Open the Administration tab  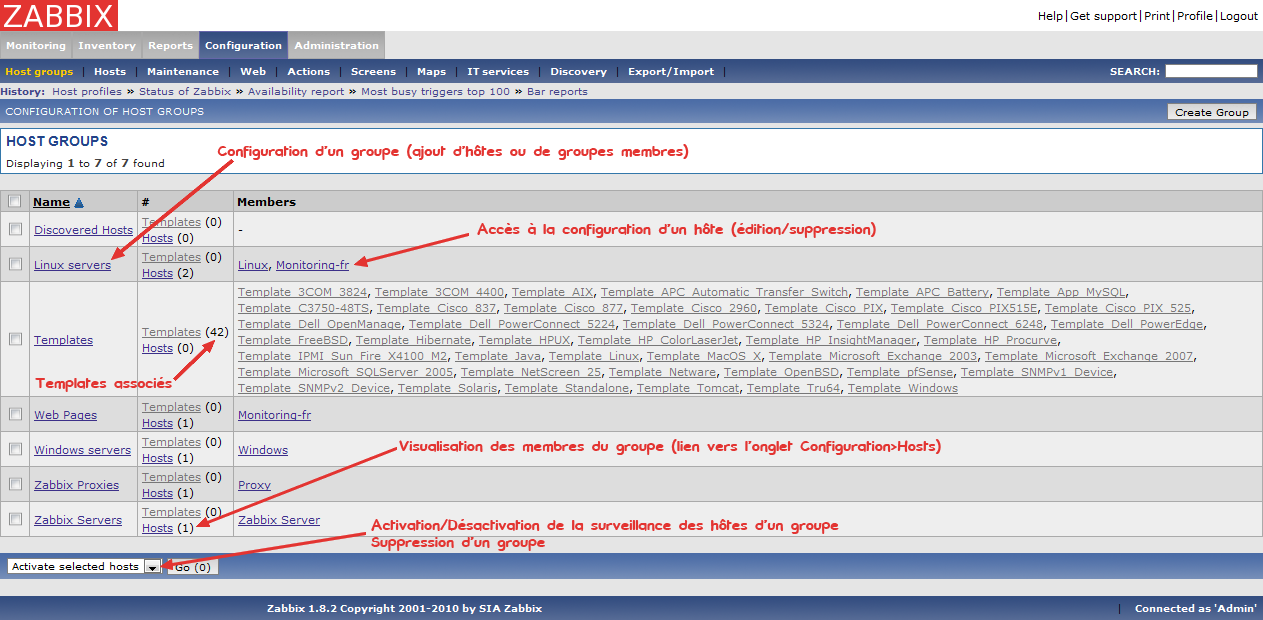(x=336, y=45)
